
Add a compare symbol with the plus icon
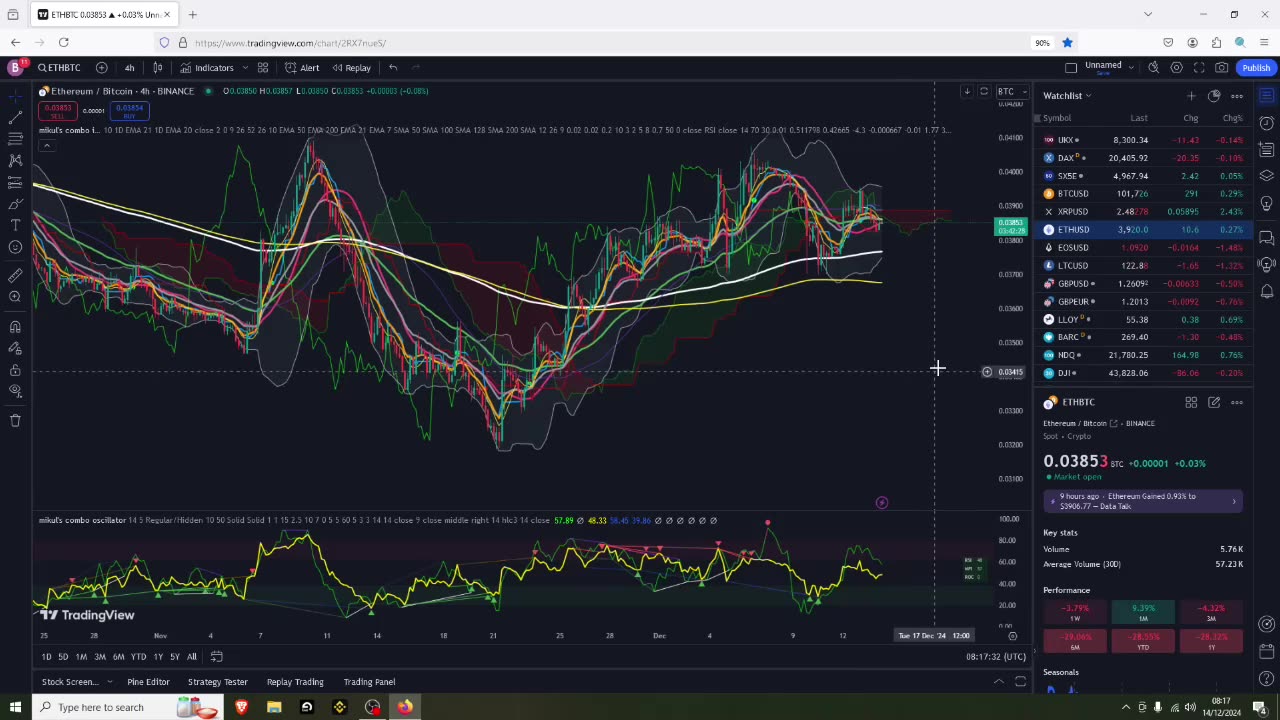[x=102, y=68]
